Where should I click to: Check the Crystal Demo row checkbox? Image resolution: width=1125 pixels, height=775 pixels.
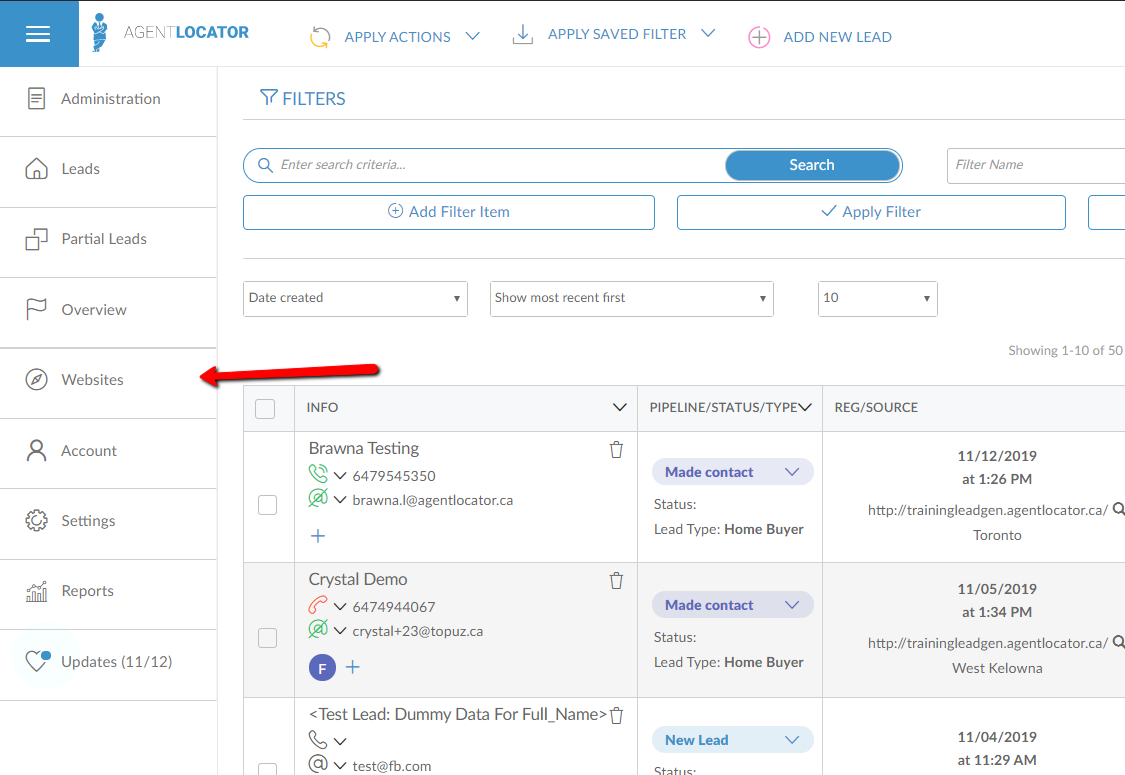click(268, 637)
